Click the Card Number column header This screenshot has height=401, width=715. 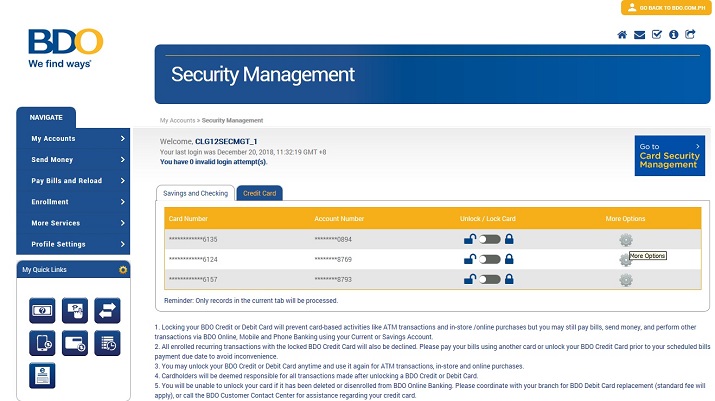(188, 219)
